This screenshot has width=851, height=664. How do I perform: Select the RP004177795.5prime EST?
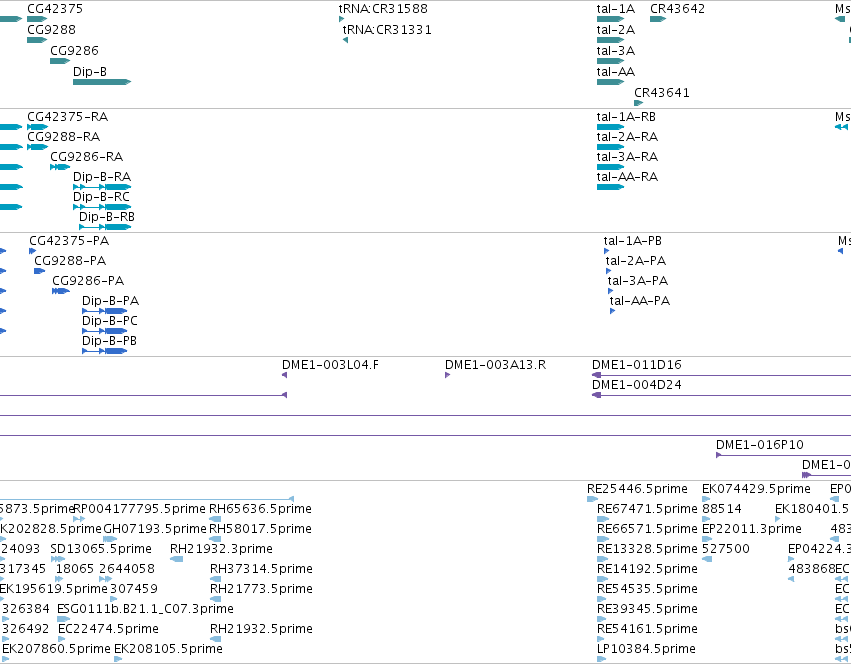point(79,519)
